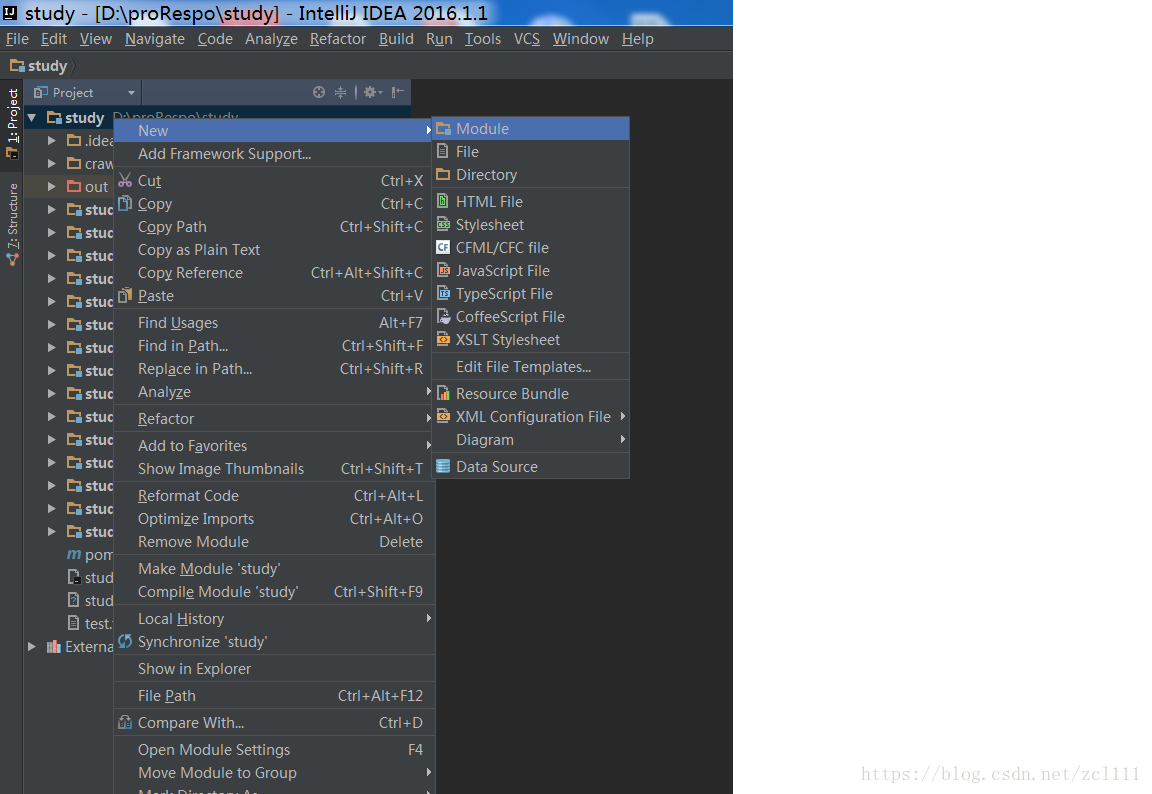Viewport: 1152px width, 794px height.
Task: Click the Collapse All icon in Project toolbar
Action: click(x=340, y=92)
